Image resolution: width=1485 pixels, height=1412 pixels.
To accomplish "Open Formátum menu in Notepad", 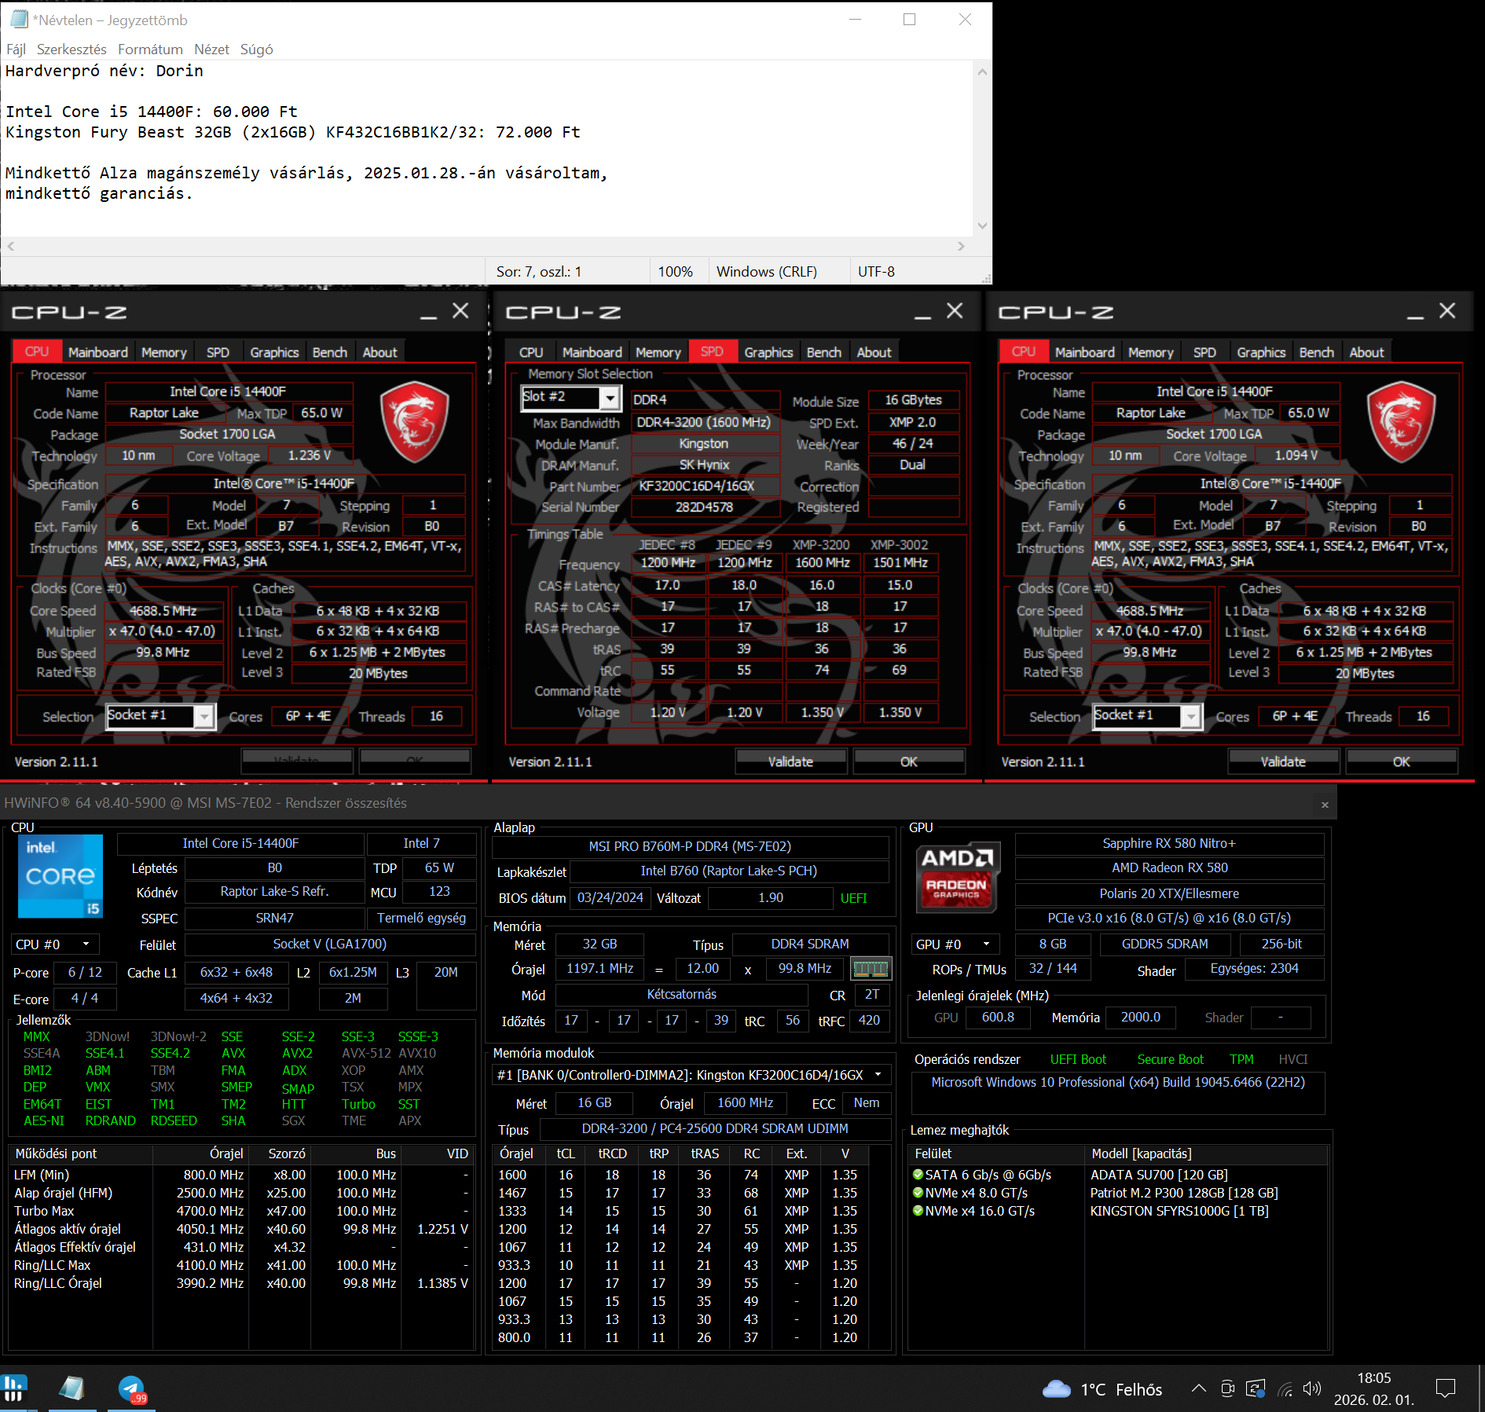I will point(150,49).
